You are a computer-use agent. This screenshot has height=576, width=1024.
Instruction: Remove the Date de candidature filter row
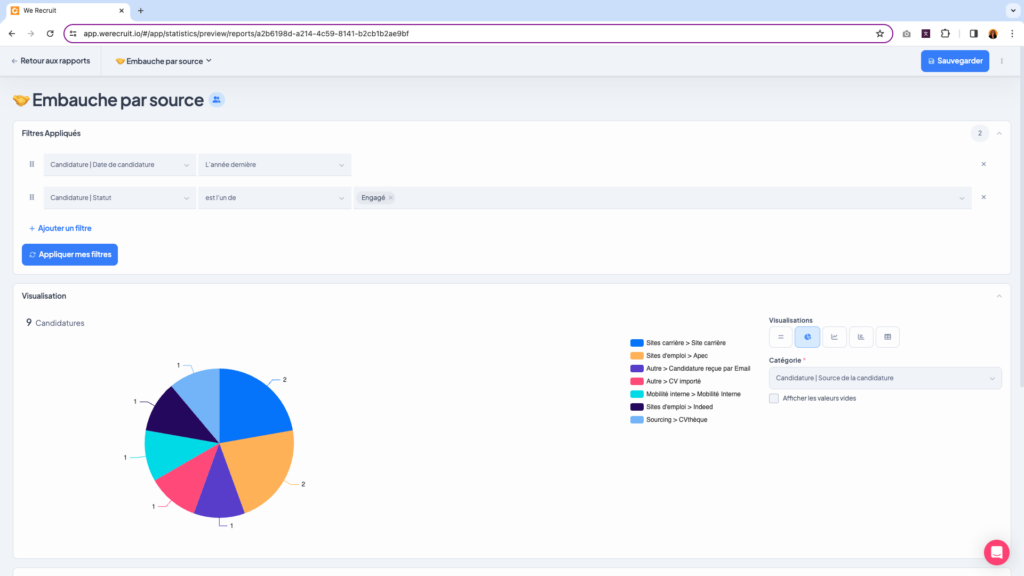coord(983,164)
